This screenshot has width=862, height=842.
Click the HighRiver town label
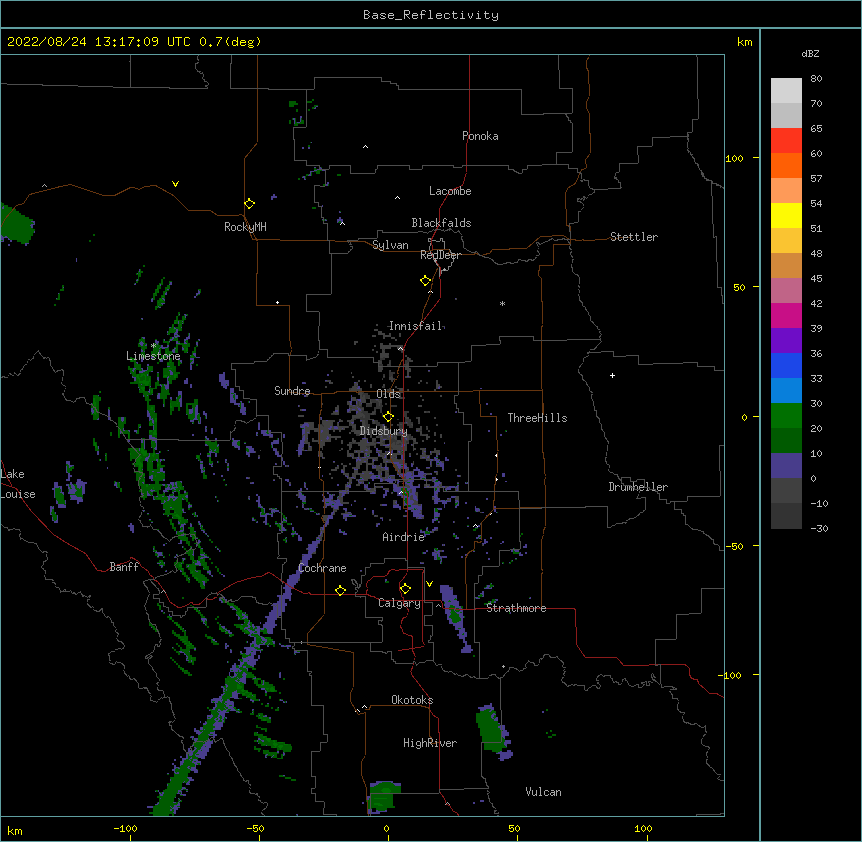pyautogui.click(x=430, y=743)
